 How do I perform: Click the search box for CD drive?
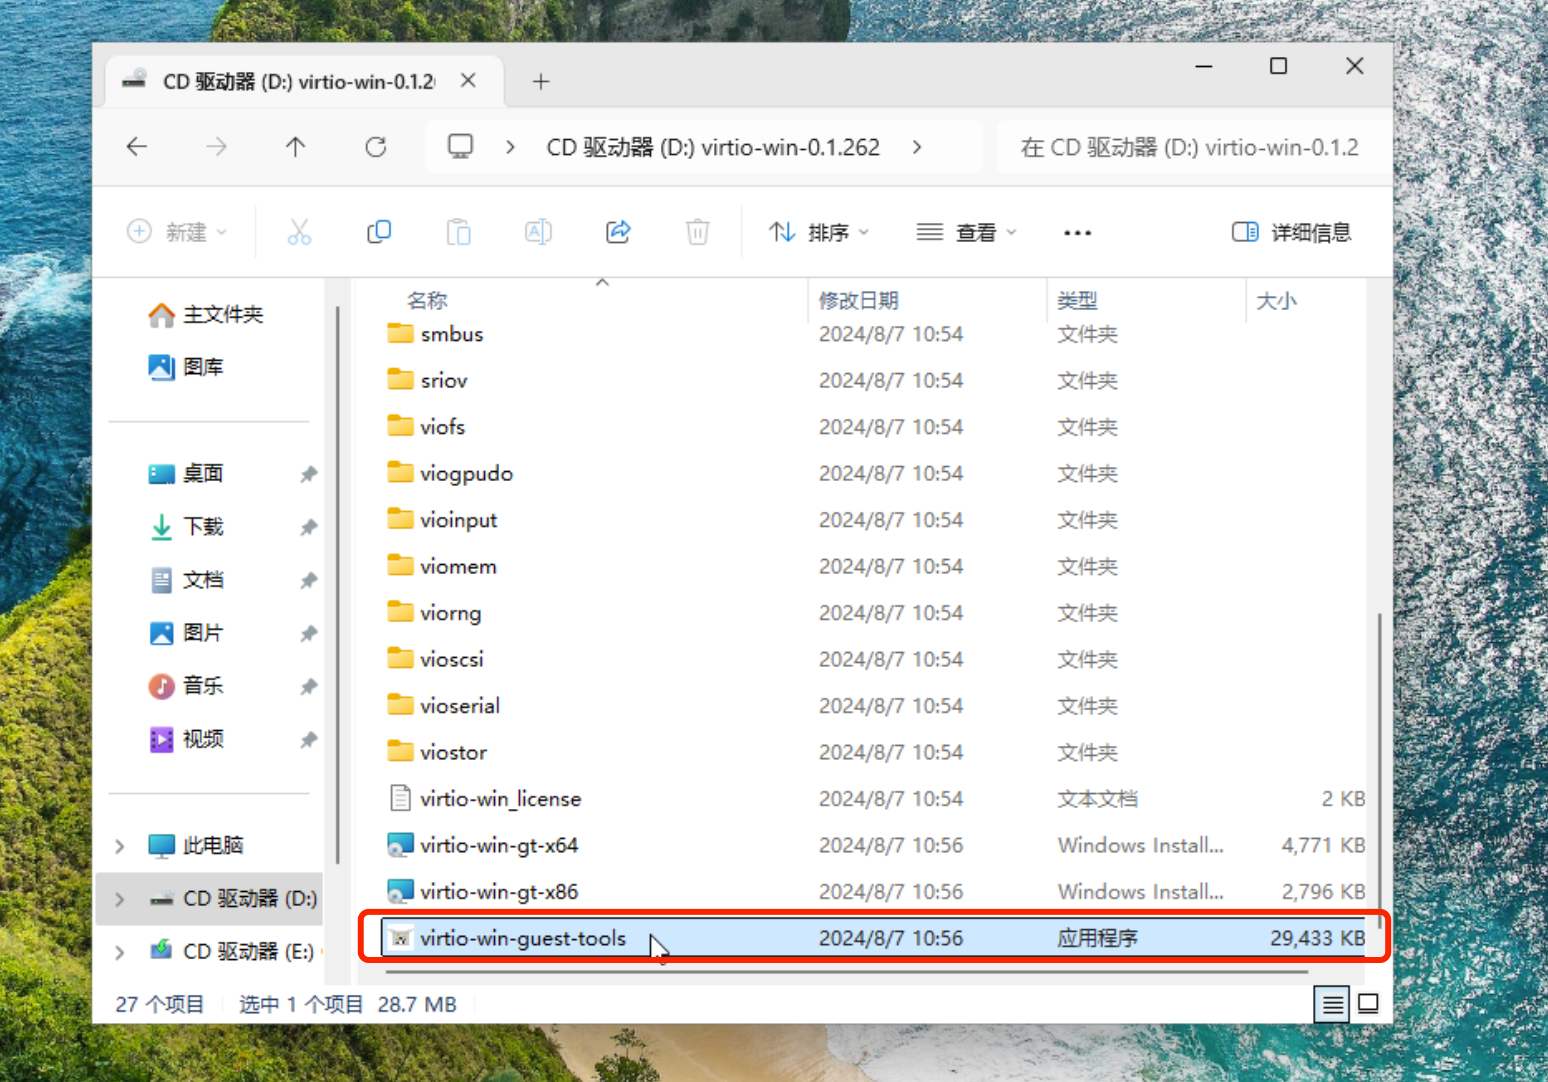pos(1193,147)
